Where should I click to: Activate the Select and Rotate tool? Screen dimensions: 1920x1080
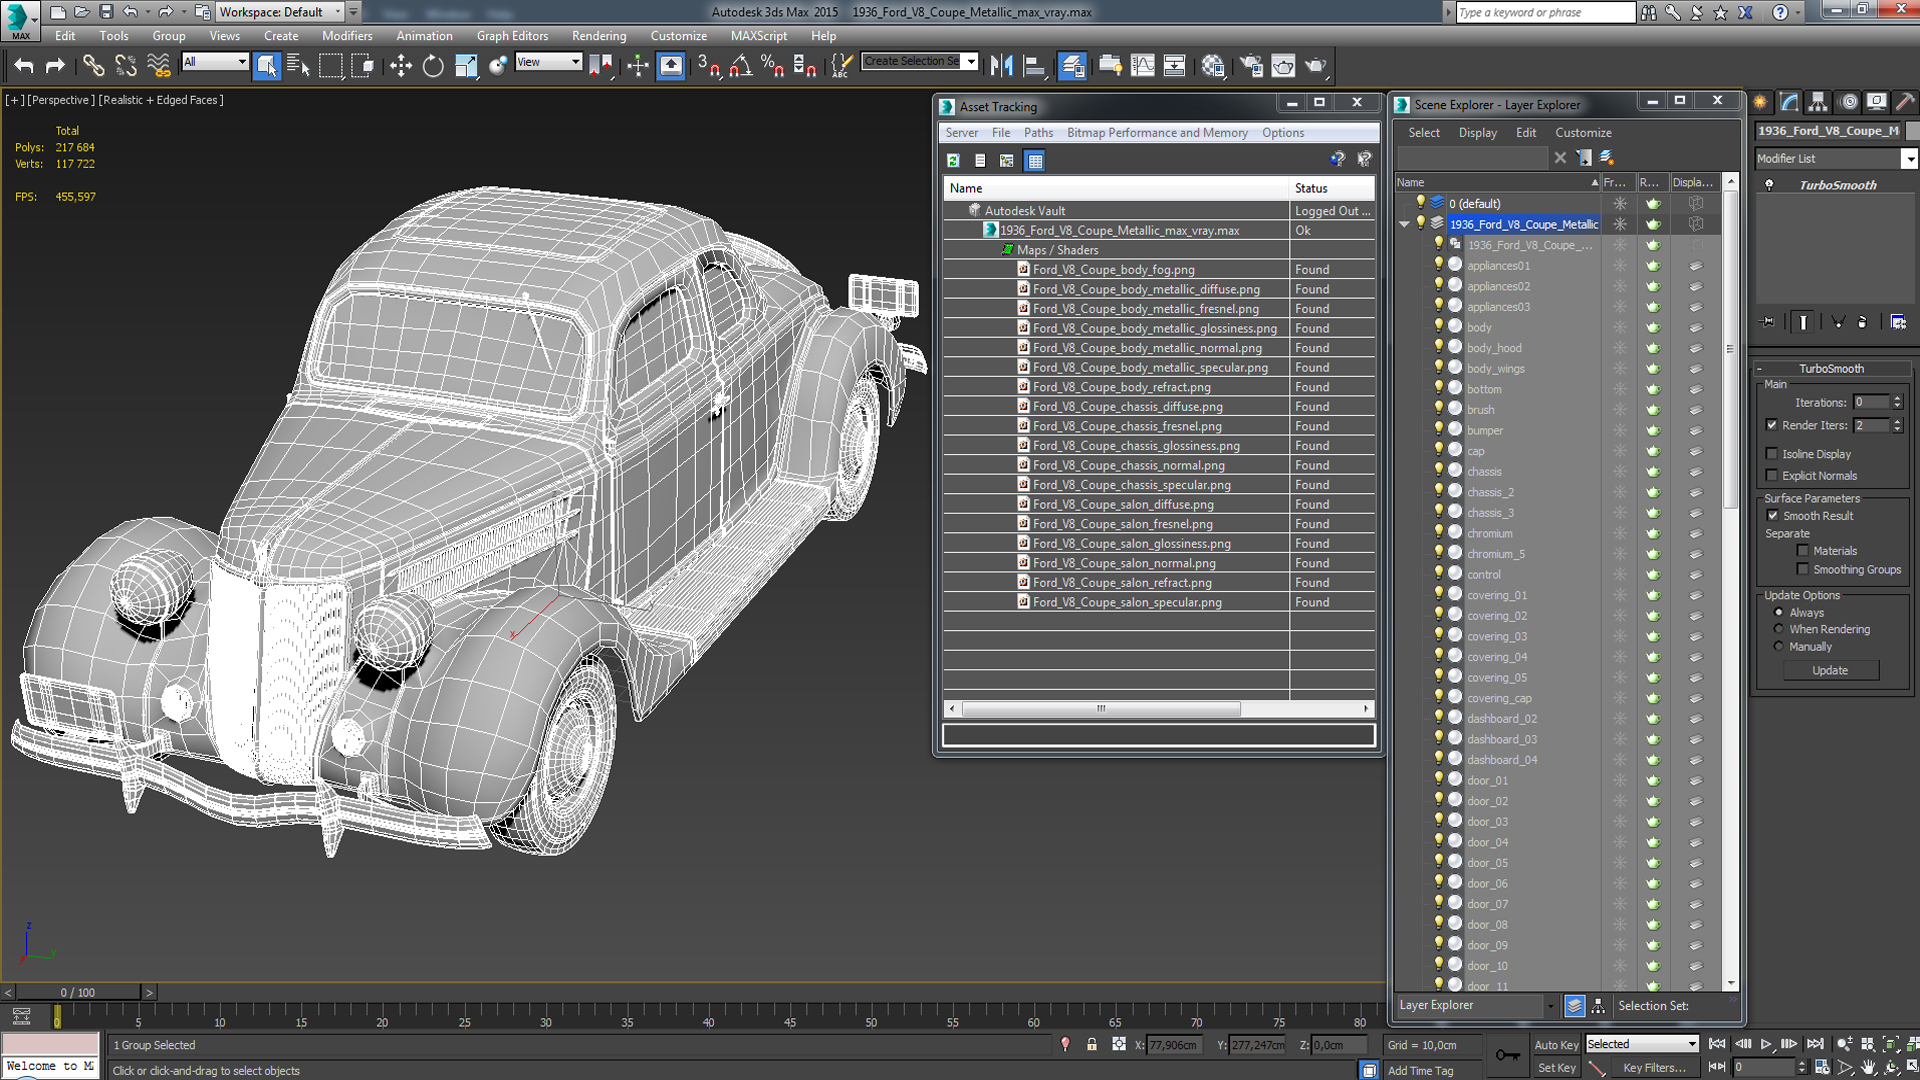coord(433,66)
